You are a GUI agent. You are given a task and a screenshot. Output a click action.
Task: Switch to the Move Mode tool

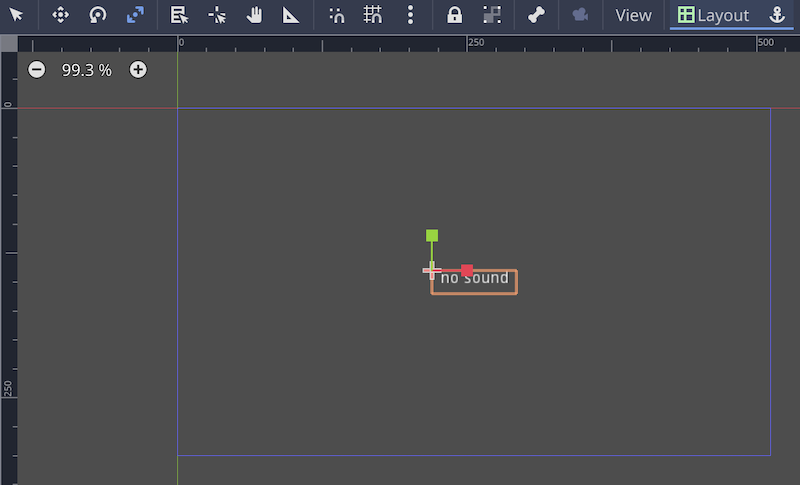(60, 15)
